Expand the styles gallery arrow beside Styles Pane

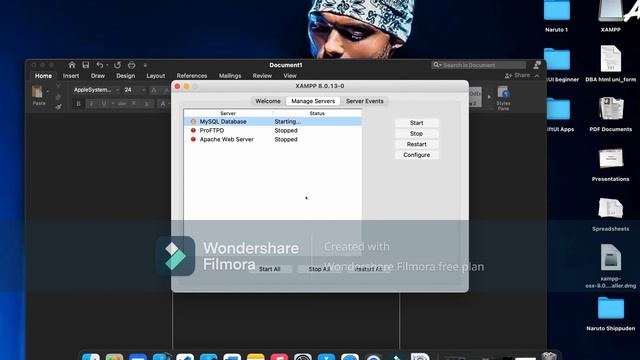pos(489,97)
